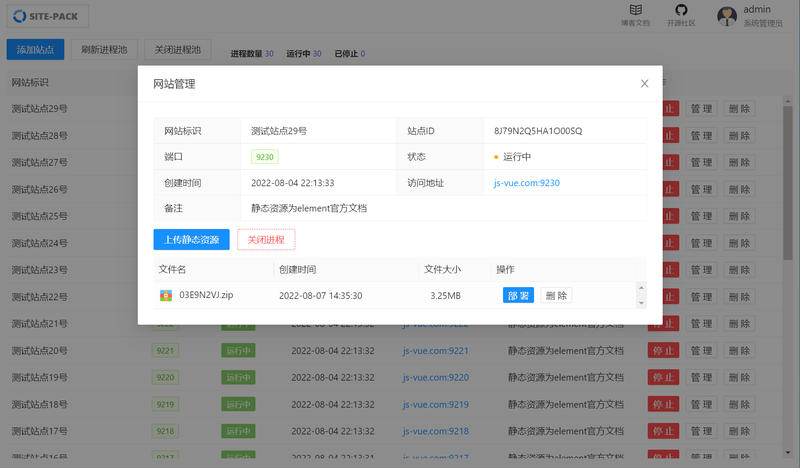Click the 网站标识 table column header

30,83
